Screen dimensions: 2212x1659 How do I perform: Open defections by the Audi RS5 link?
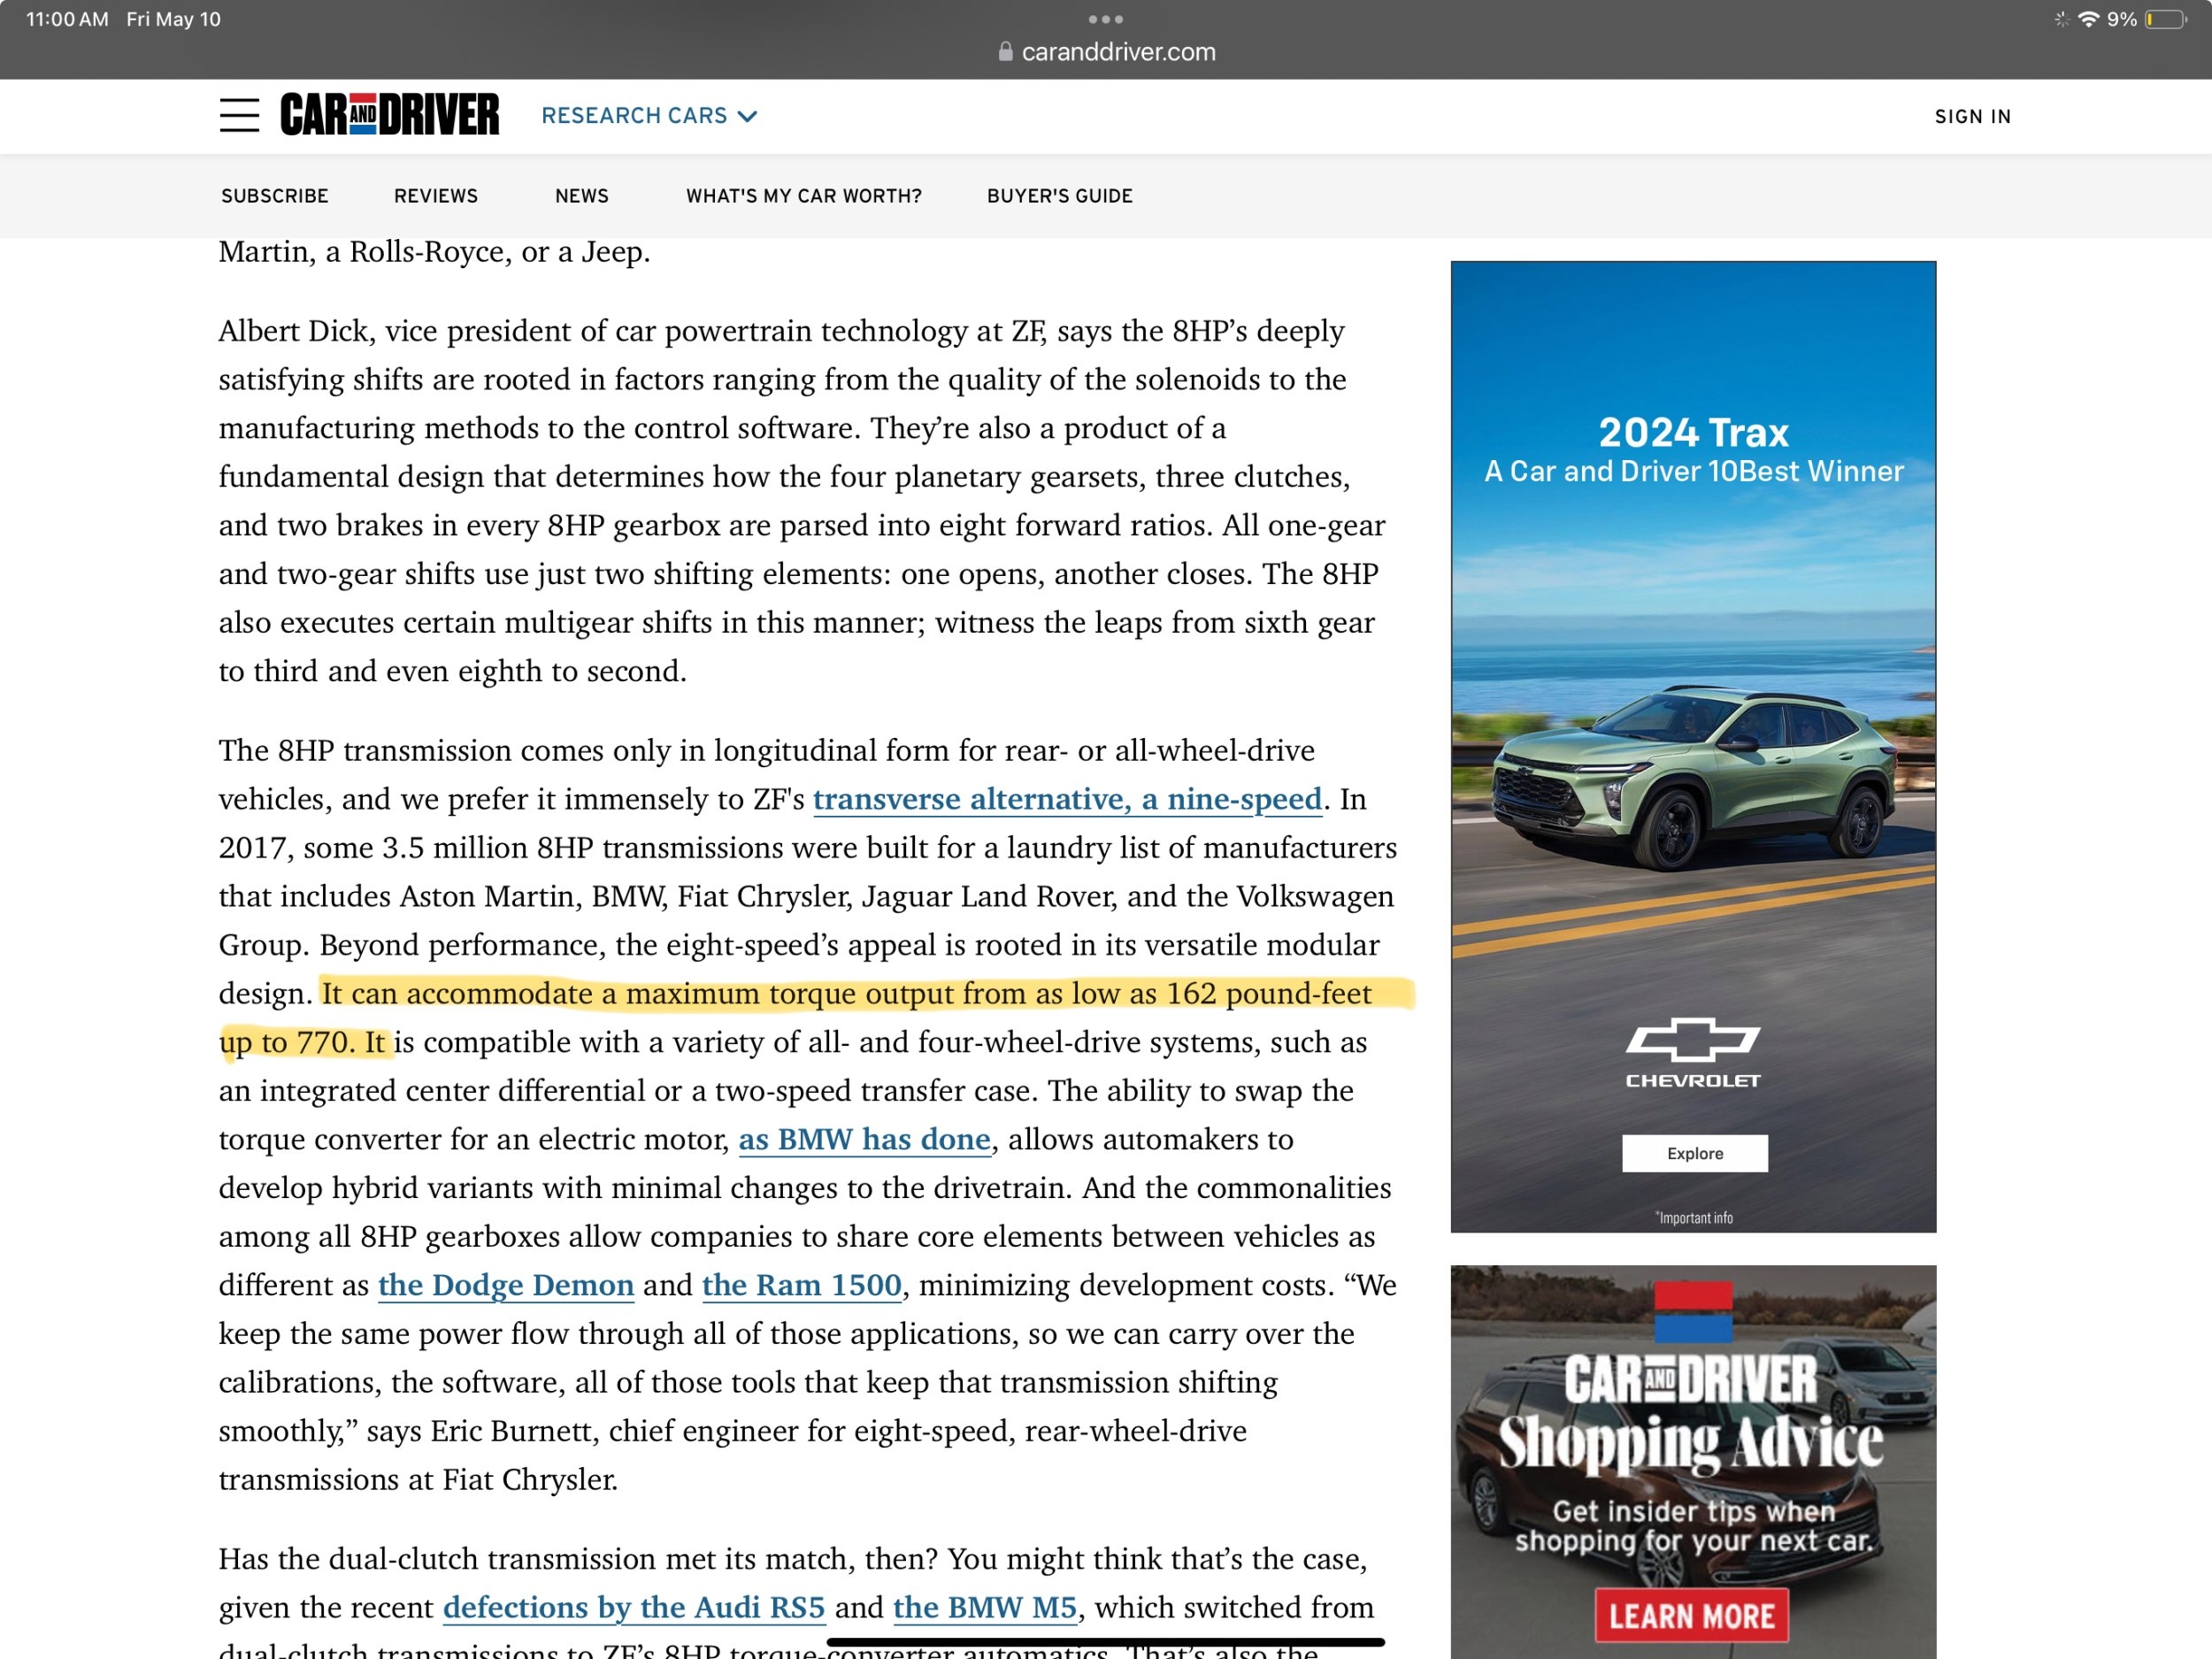point(634,1607)
